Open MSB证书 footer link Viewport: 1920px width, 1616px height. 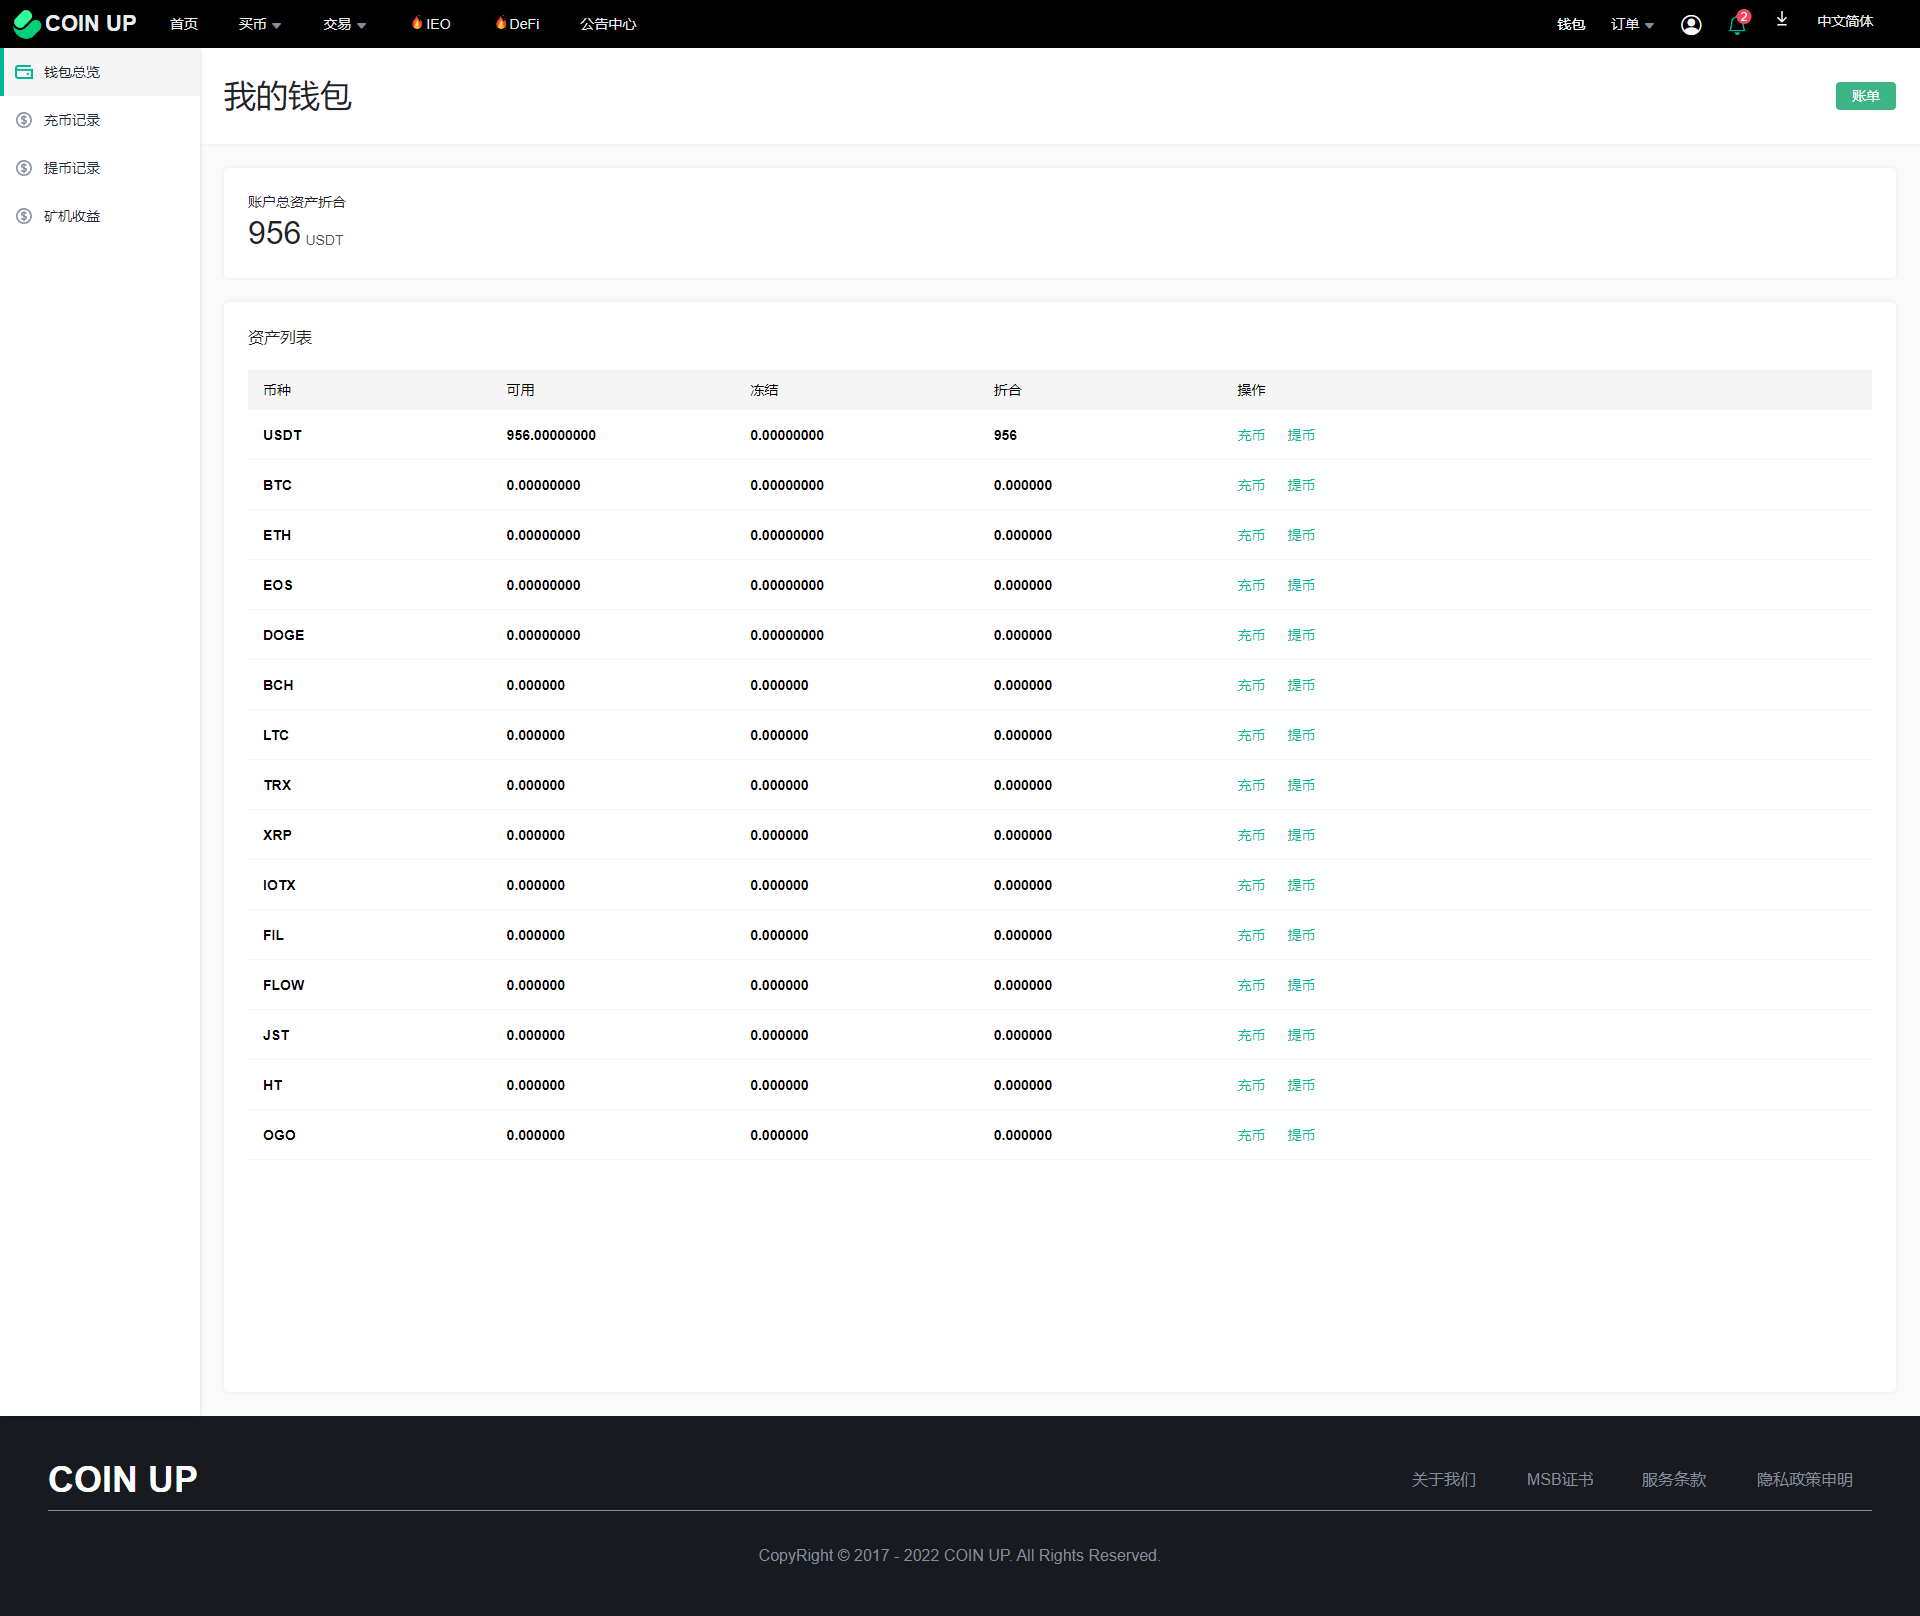tap(1559, 1479)
